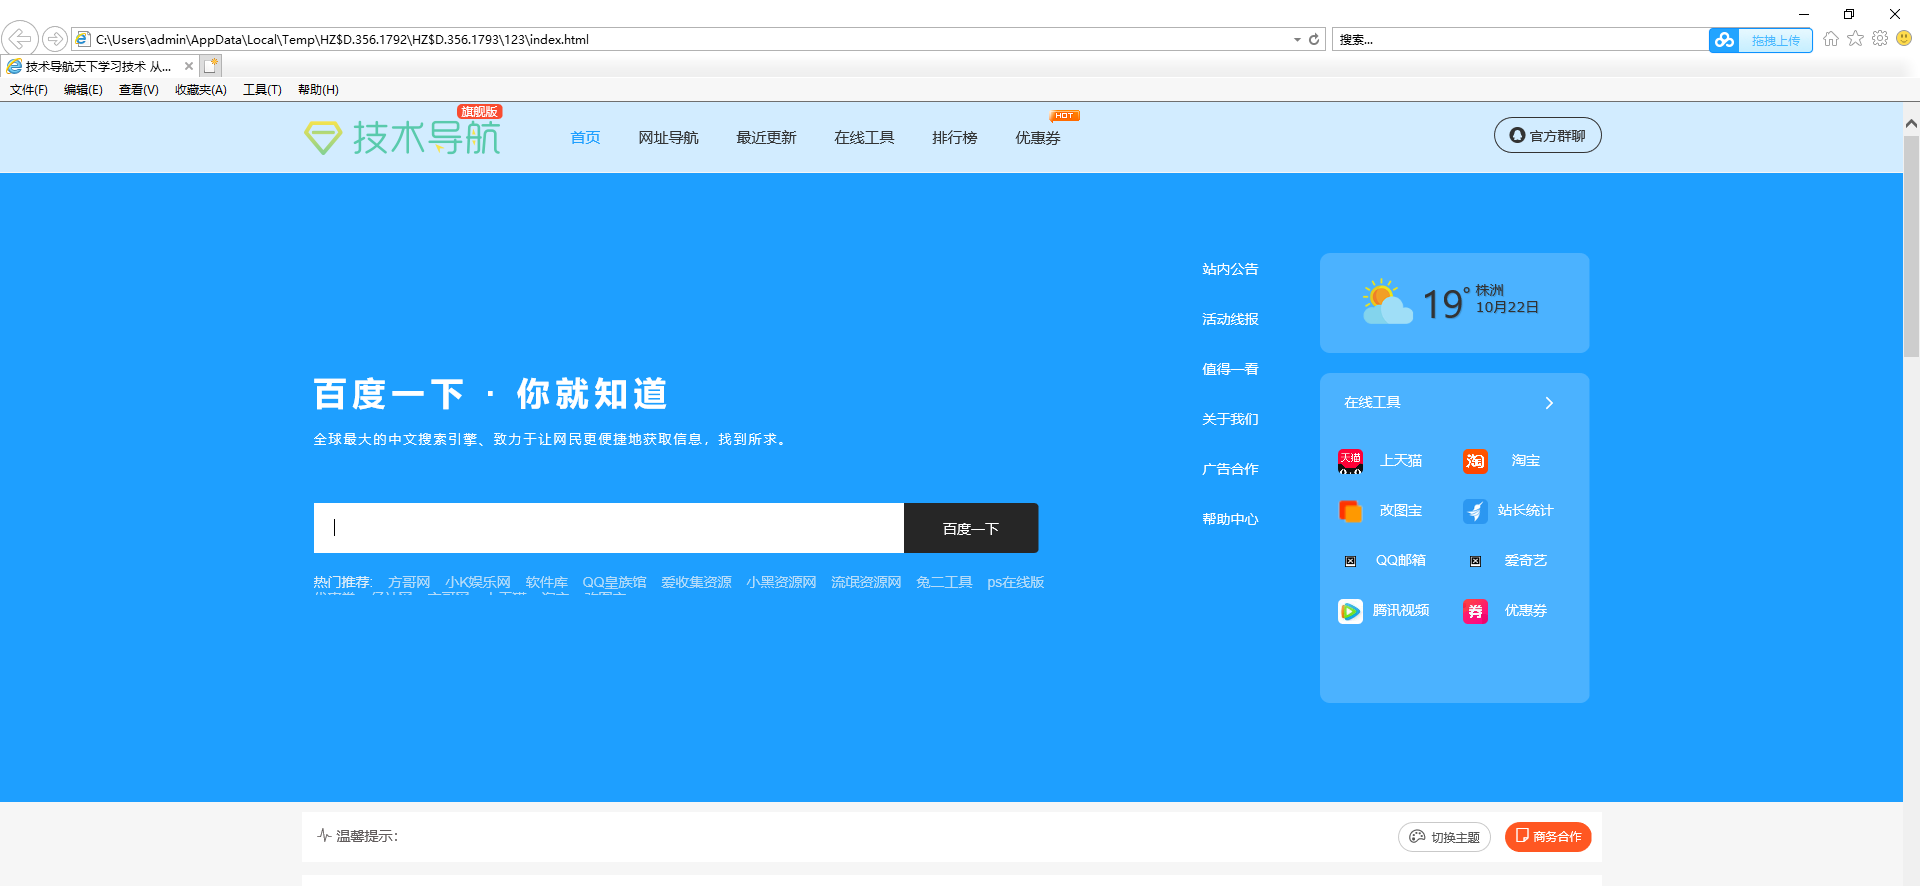Image resolution: width=1920 pixels, height=886 pixels.
Task: Click the 站长统计 blue icon
Action: [x=1475, y=511]
